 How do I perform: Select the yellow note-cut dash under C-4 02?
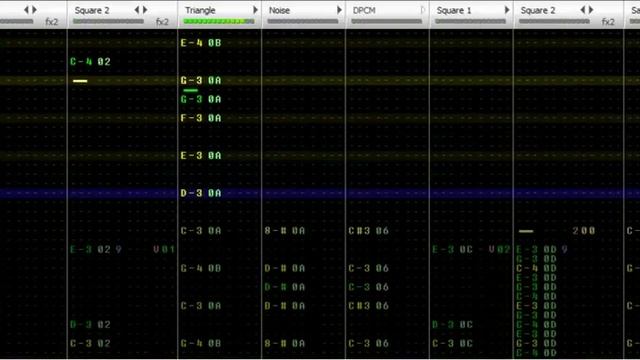(x=80, y=81)
